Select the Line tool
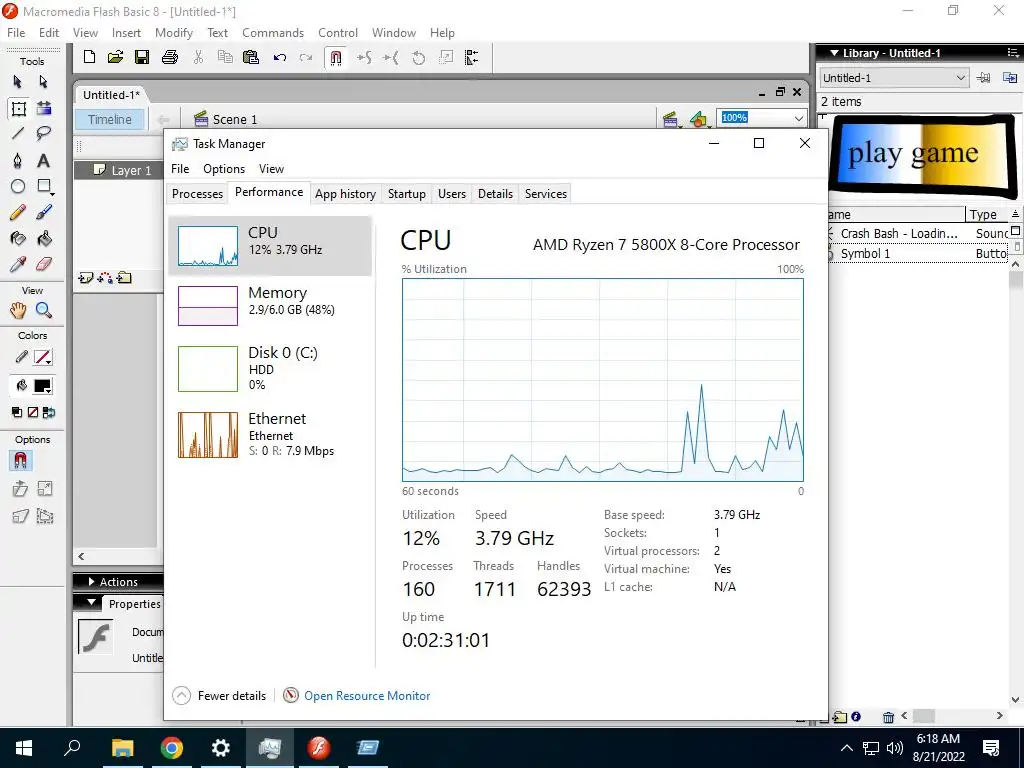The height and width of the screenshot is (768, 1024). click(18, 134)
